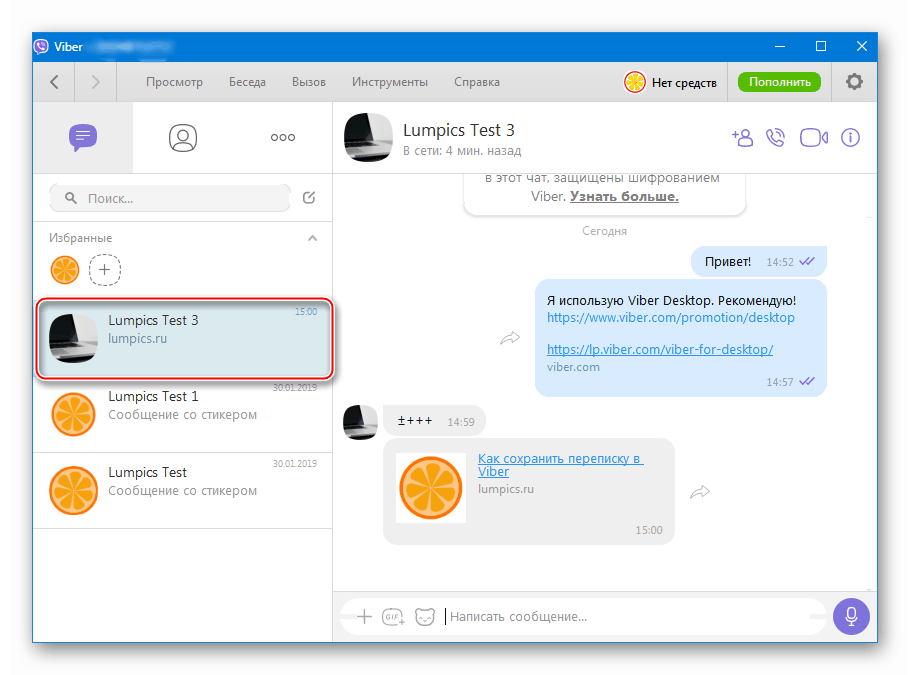The image size is (910, 675).
Task: Collapse the Избранные section
Action: 312,238
